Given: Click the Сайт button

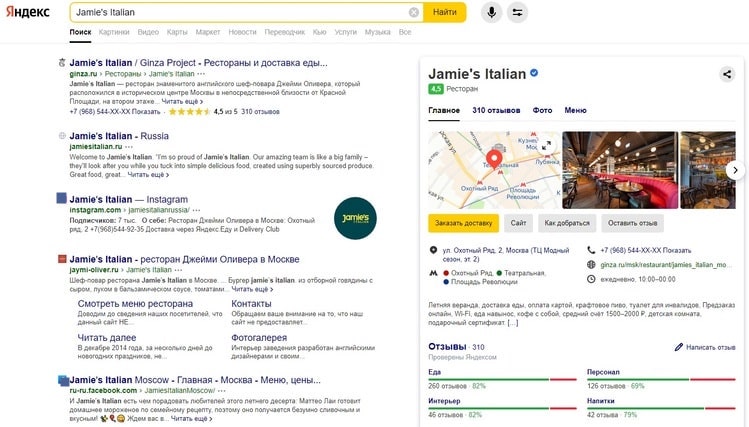Looking at the screenshot, I should coord(518,223).
